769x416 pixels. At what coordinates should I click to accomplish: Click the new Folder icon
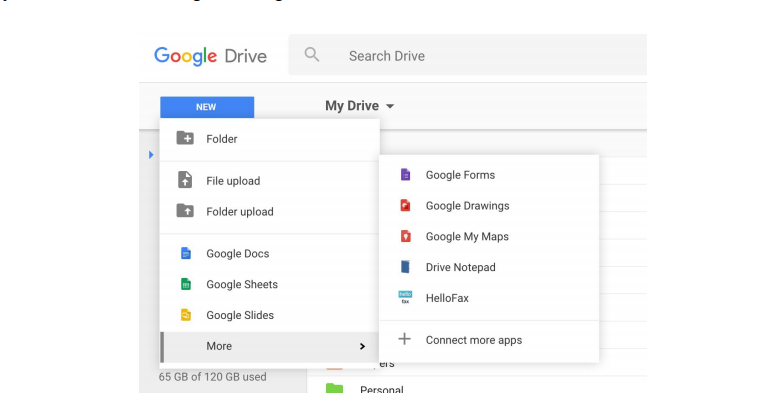point(185,139)
